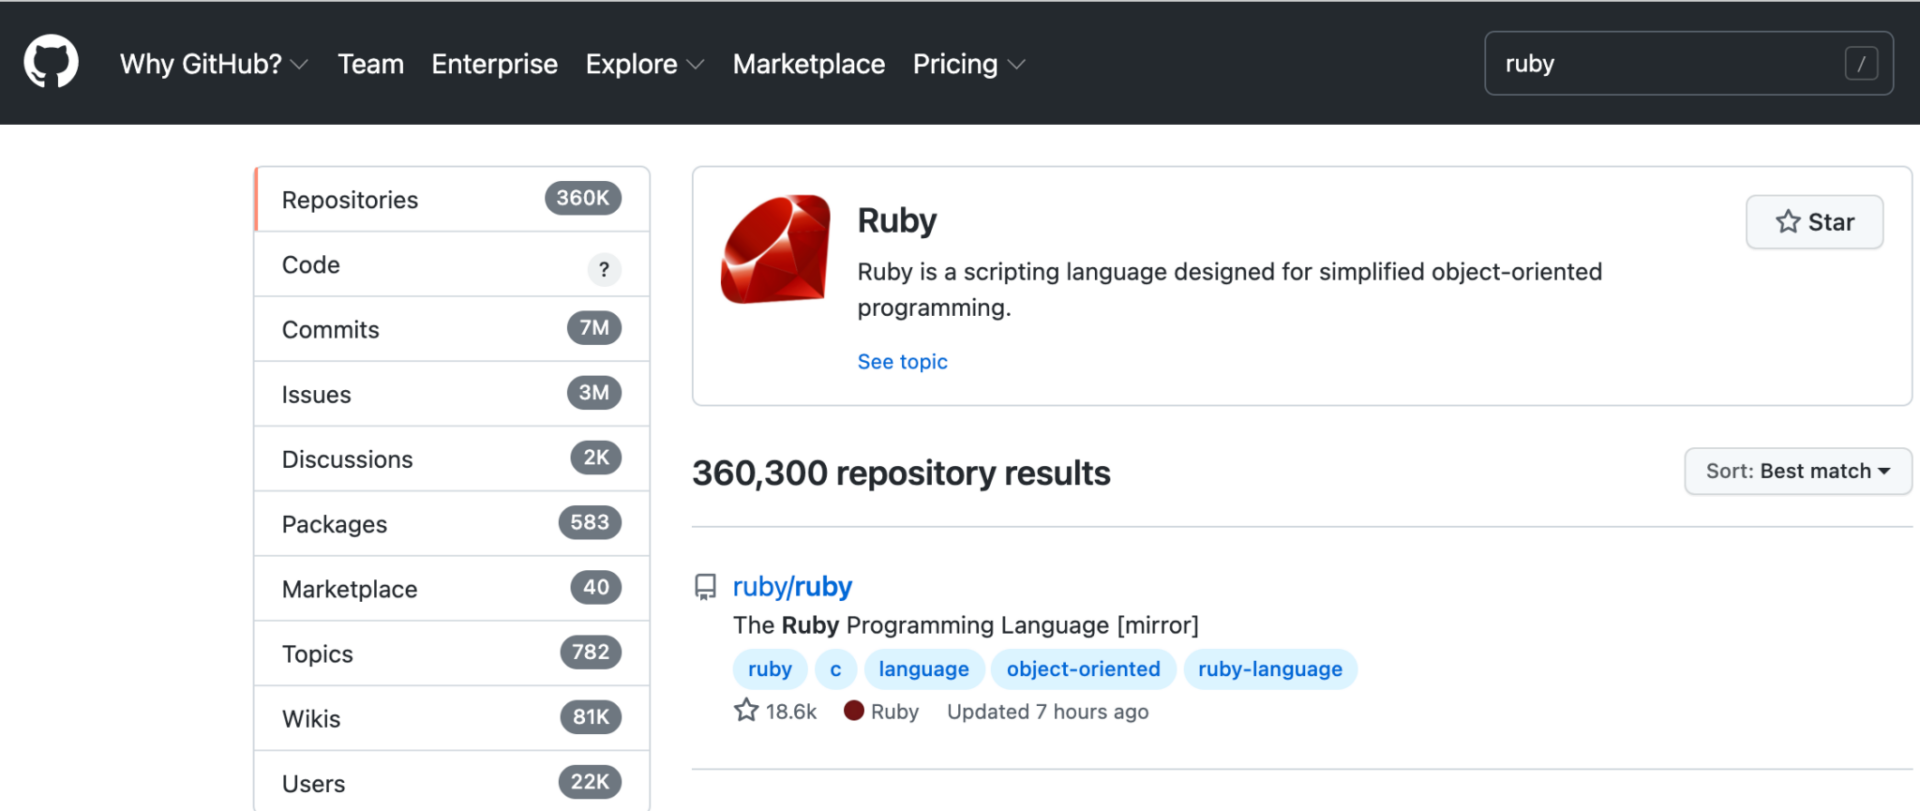
Task: Click the 7M commits count badge
Action: (x=594, y=328)
